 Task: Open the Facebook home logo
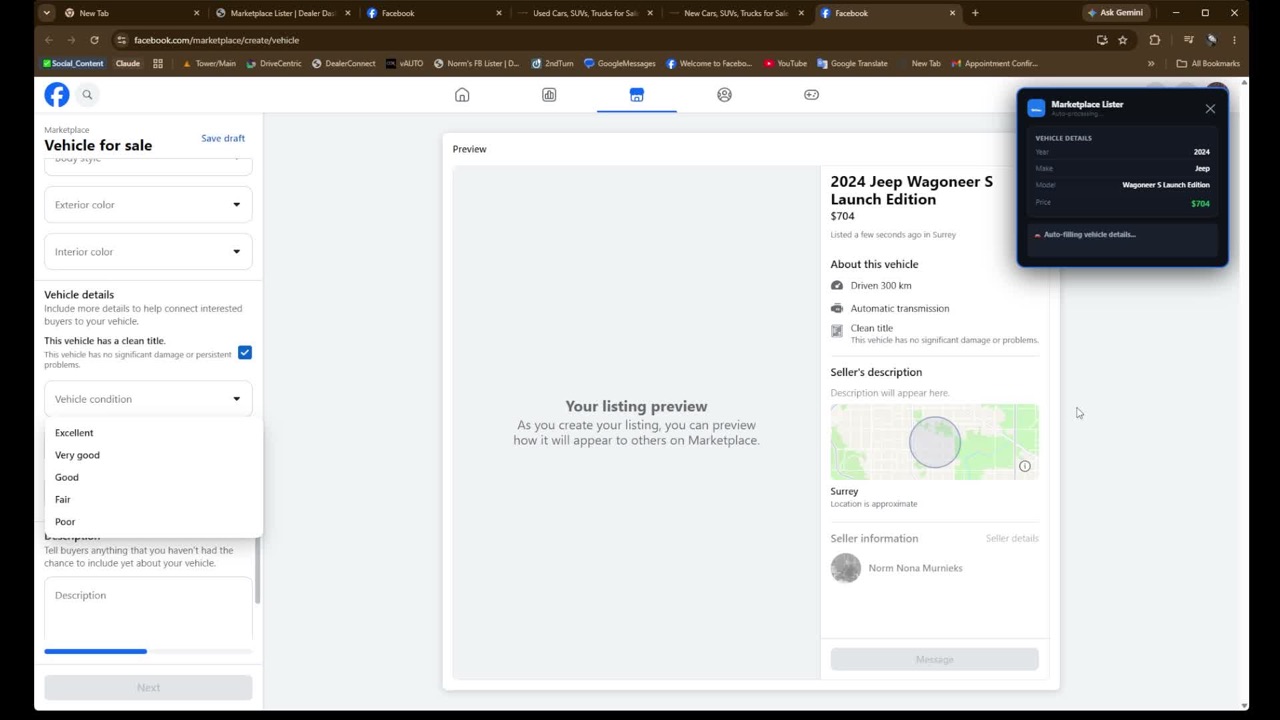pos(57,95)
